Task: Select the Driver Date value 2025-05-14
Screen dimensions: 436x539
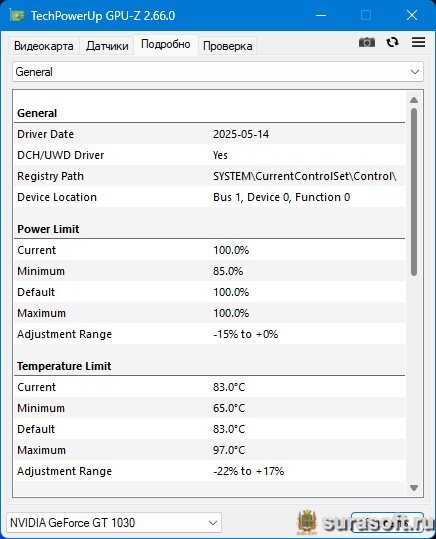Action: 241,134
